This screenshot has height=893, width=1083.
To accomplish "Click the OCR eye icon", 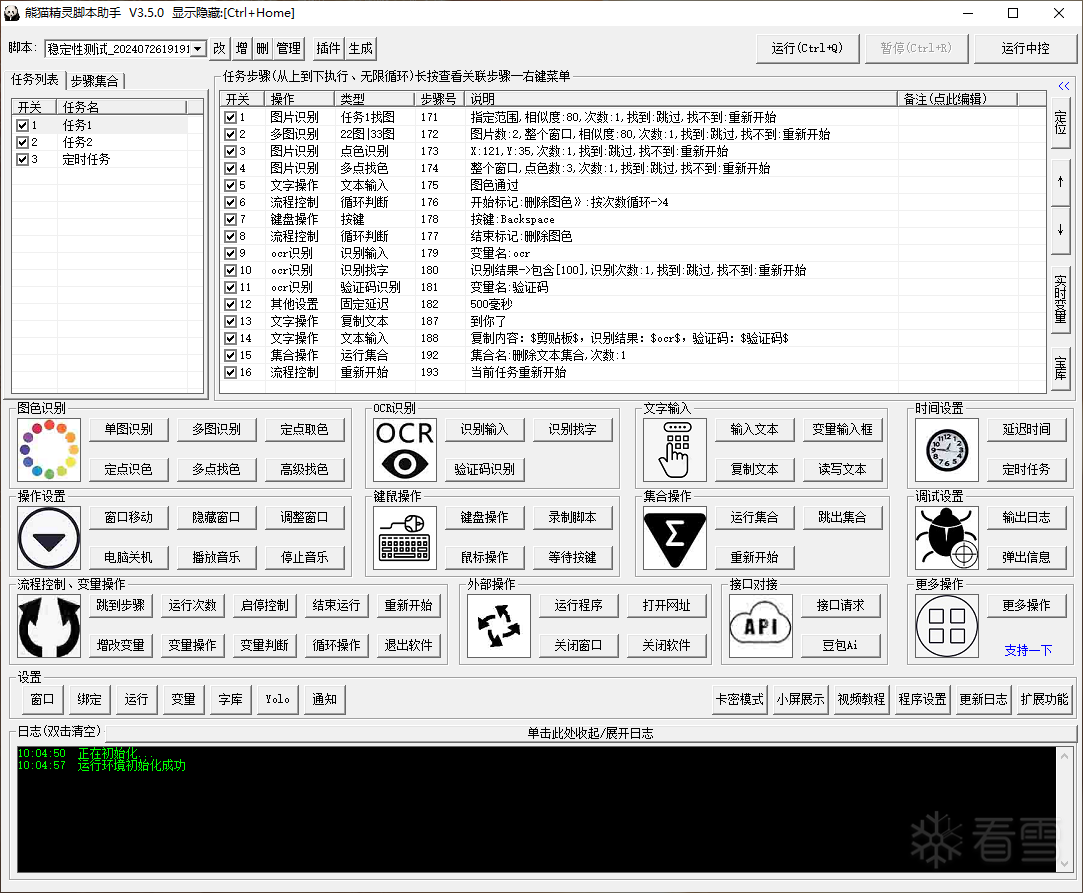I will click(x=405, y=450).
